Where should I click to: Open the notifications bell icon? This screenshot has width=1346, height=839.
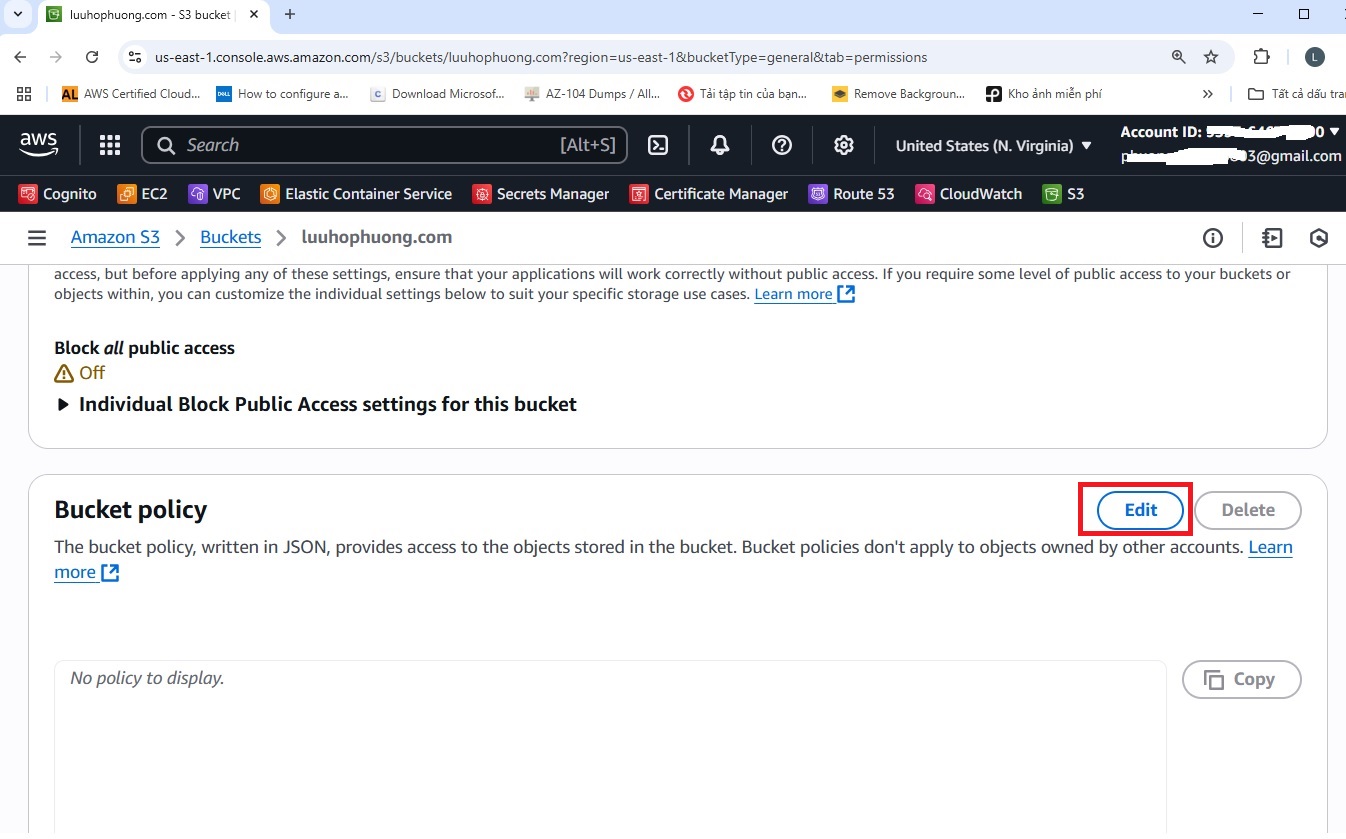(x=720, y=145)
